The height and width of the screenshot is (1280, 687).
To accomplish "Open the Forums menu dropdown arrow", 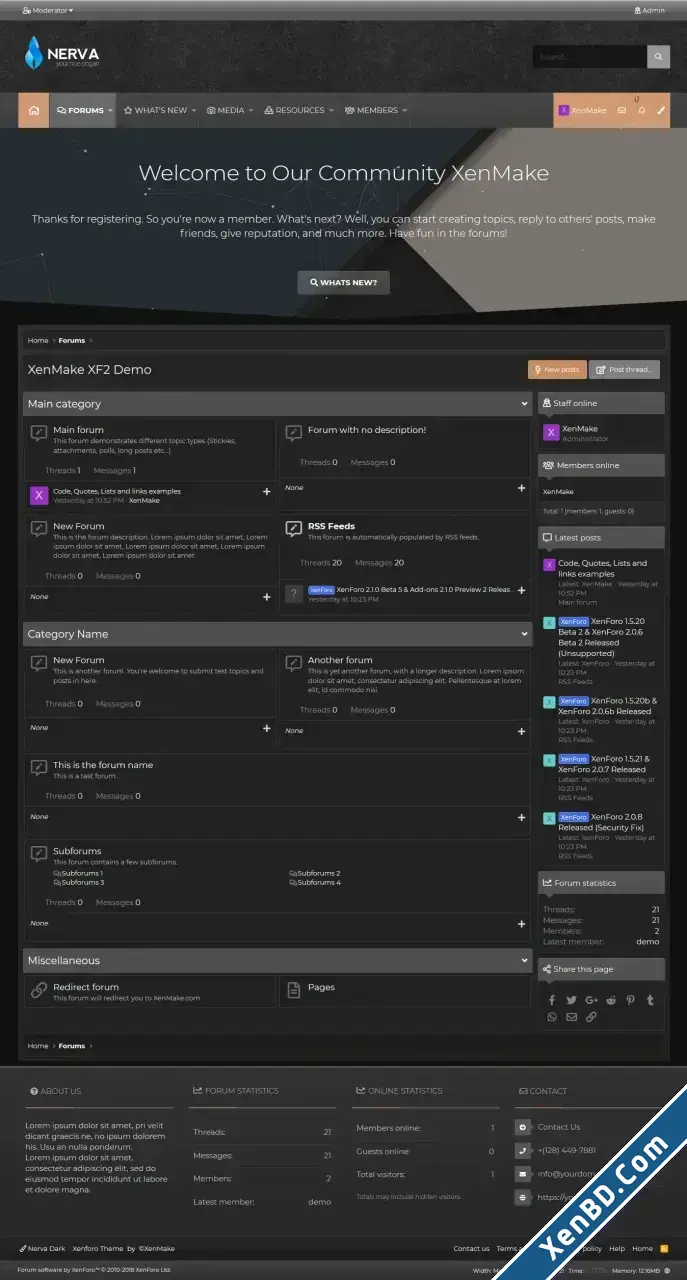I will pyautogui.click(x=111, y=110).
